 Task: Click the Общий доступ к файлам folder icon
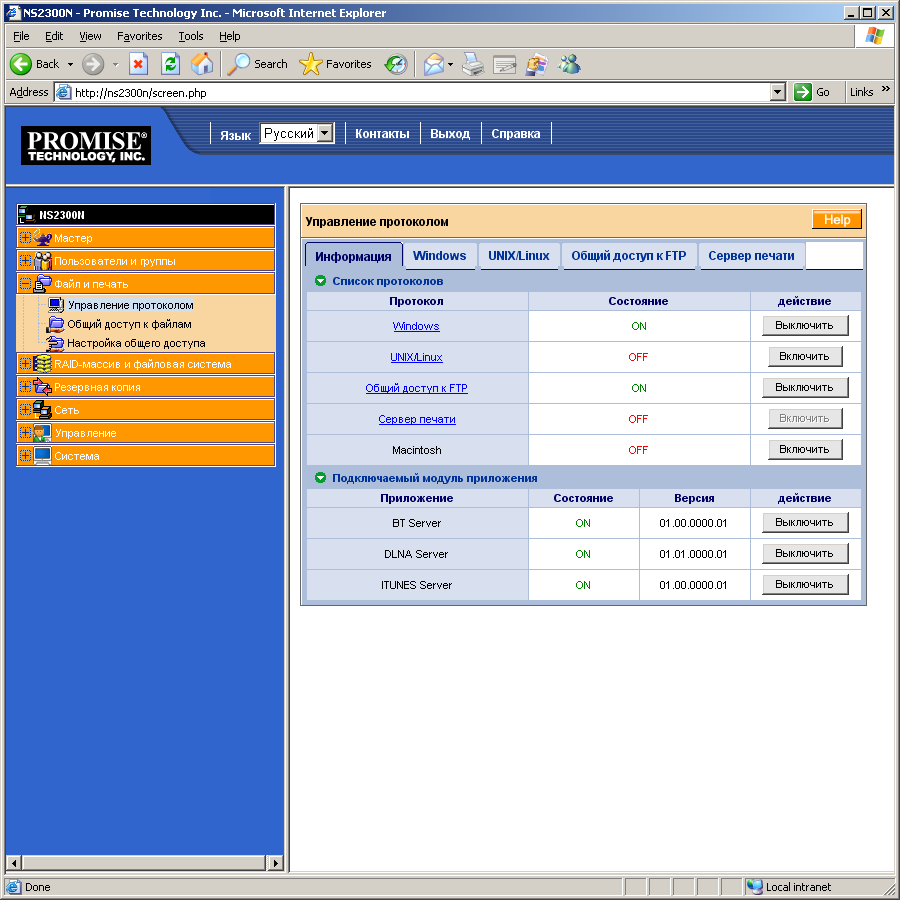[56, 324]
